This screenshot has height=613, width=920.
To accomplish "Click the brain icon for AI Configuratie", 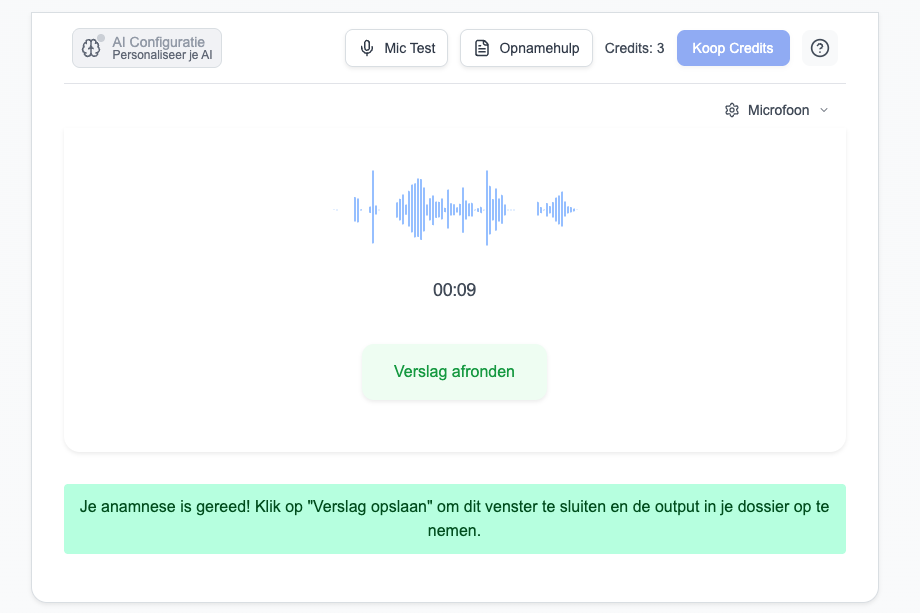I will [x=90, y=48].
